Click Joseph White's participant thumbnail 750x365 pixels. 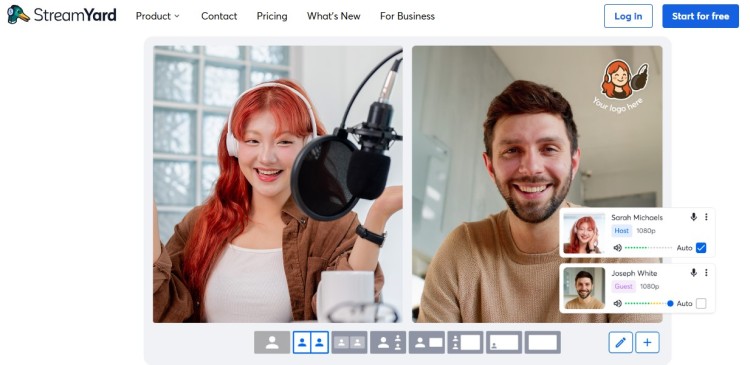pyautogui.click(x=584, y=288)
